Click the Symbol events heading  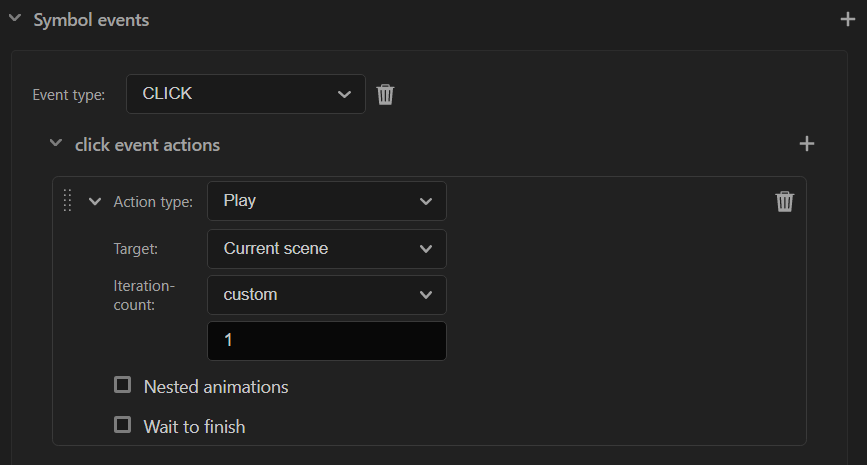pos(91,20)
